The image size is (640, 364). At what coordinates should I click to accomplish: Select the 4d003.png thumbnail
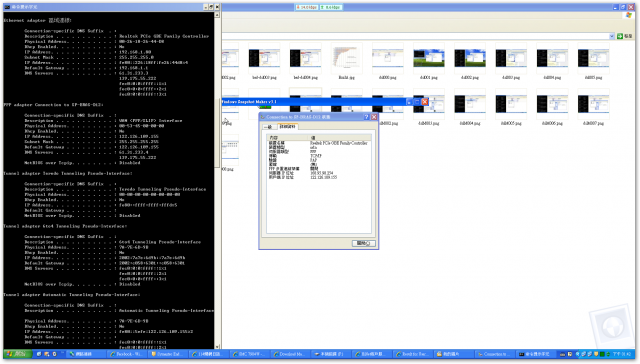click(511, 59)
